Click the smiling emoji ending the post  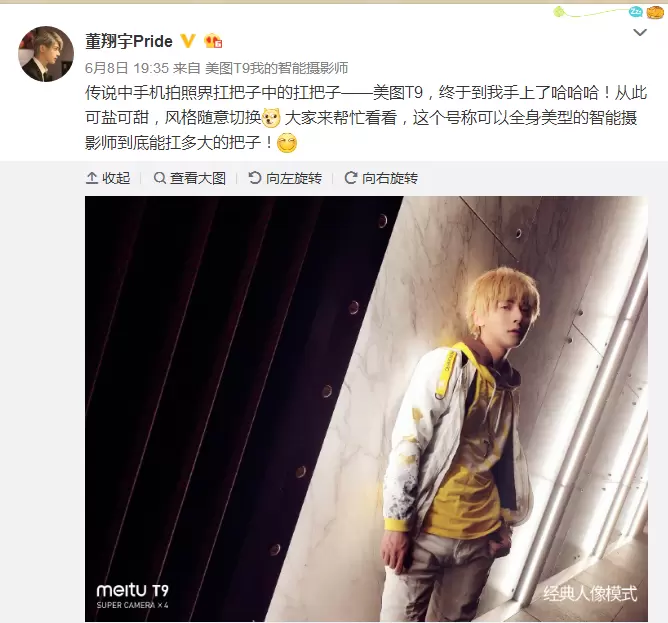[x=287, y=143]
